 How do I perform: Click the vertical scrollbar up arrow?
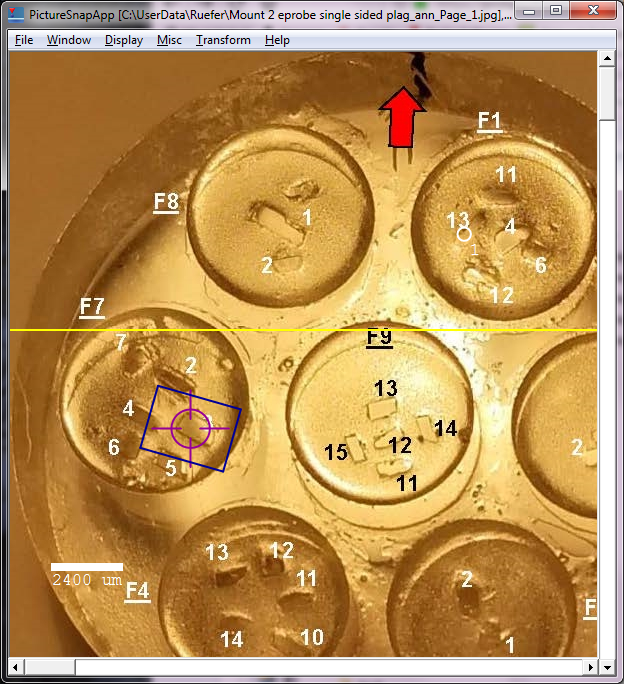point(605,60)
